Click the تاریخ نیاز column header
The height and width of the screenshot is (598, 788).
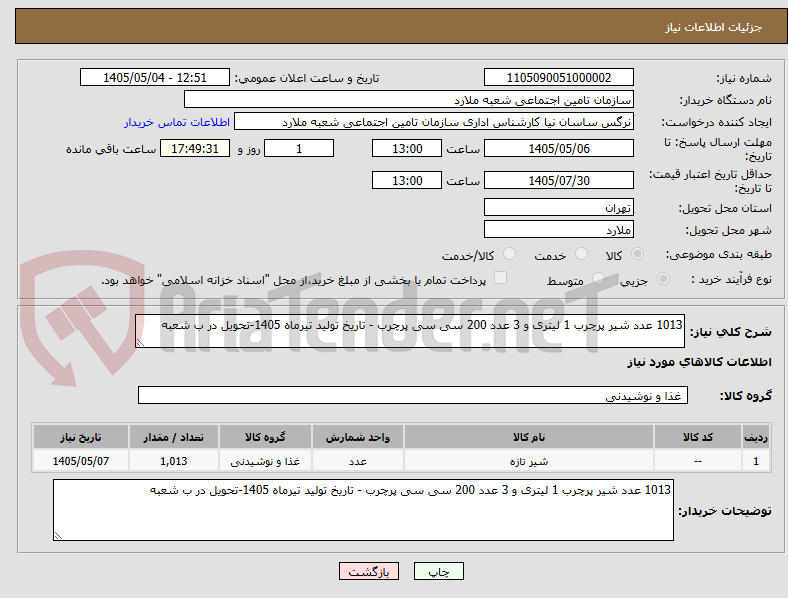[81, 437]
